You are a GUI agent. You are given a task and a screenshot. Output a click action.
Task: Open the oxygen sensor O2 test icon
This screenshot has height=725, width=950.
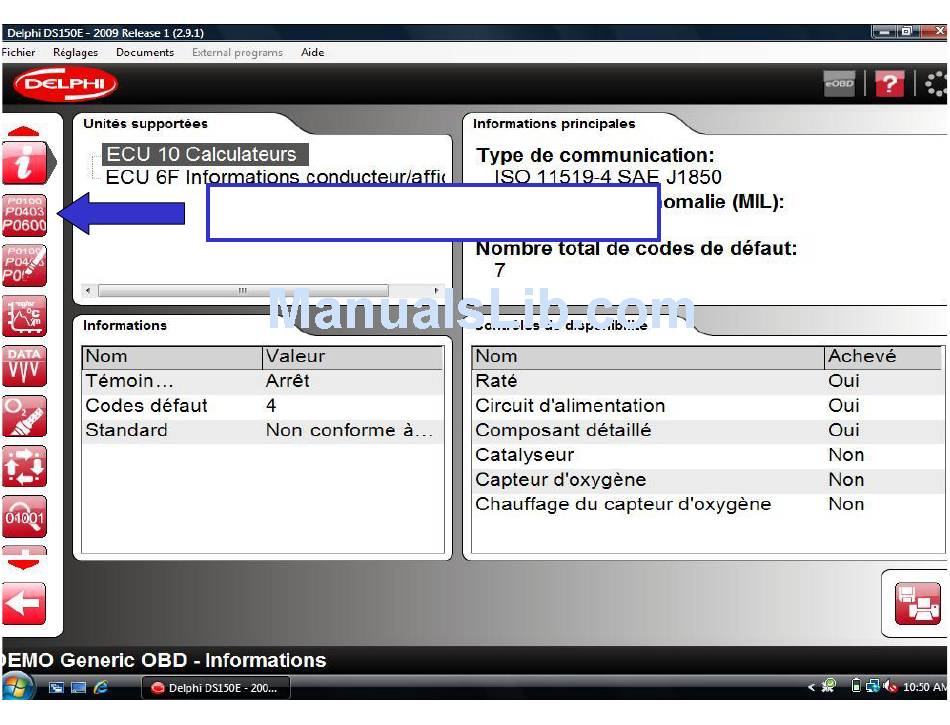24,416
